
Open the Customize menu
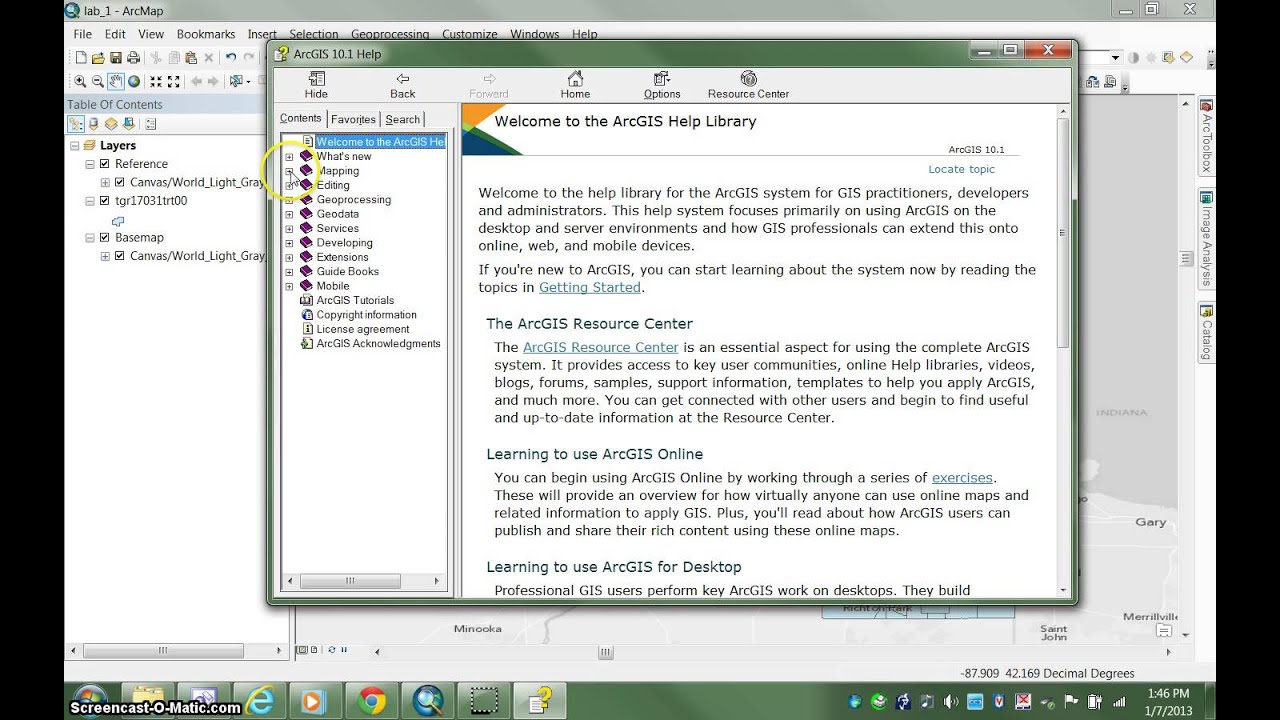tap(470, 34)
